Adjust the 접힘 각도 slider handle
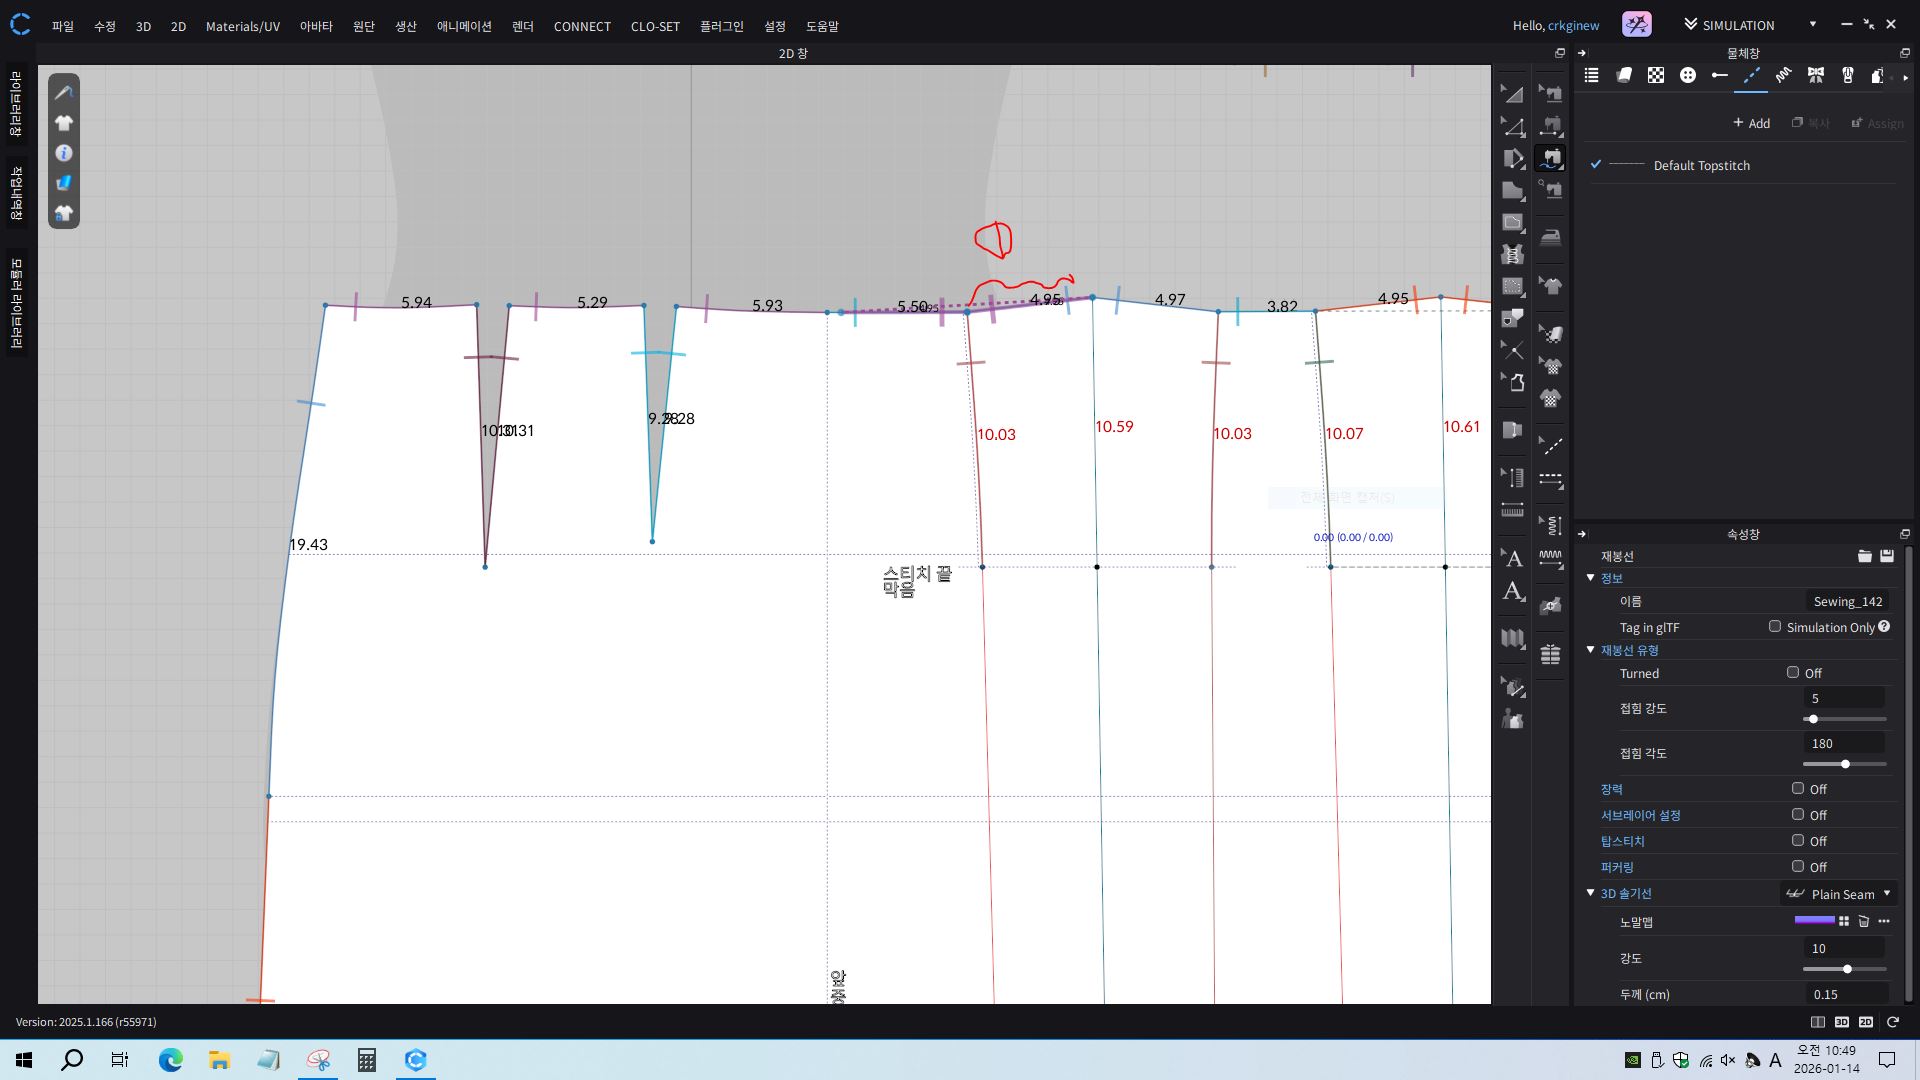This screenshot has height=1080, width=1920. pyautogui.click(x=1845, y=764)
